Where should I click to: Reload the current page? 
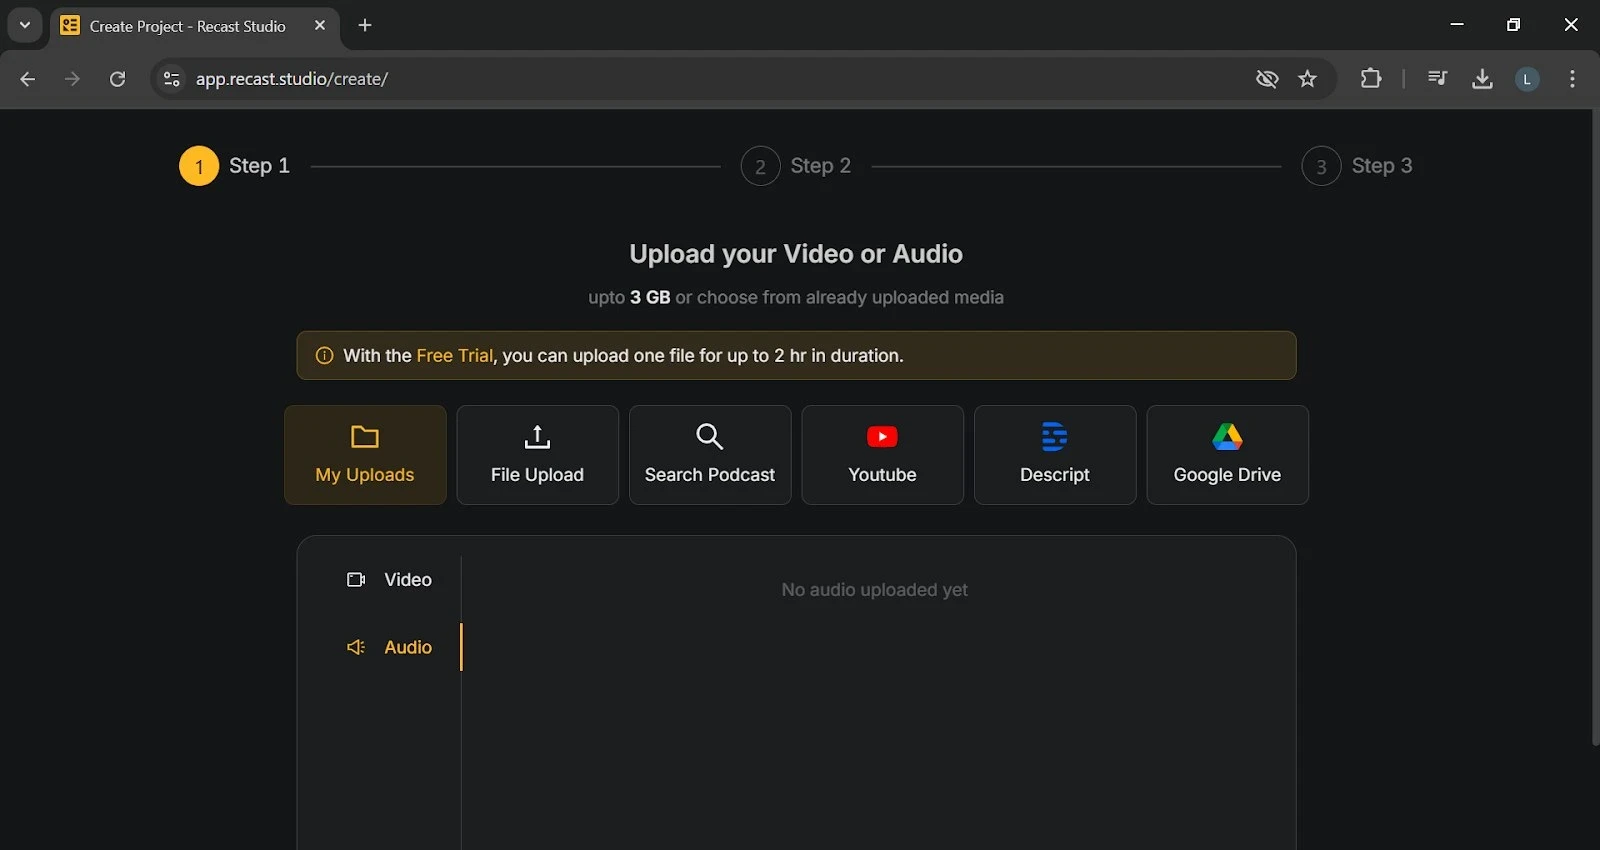tap(117, 79)
